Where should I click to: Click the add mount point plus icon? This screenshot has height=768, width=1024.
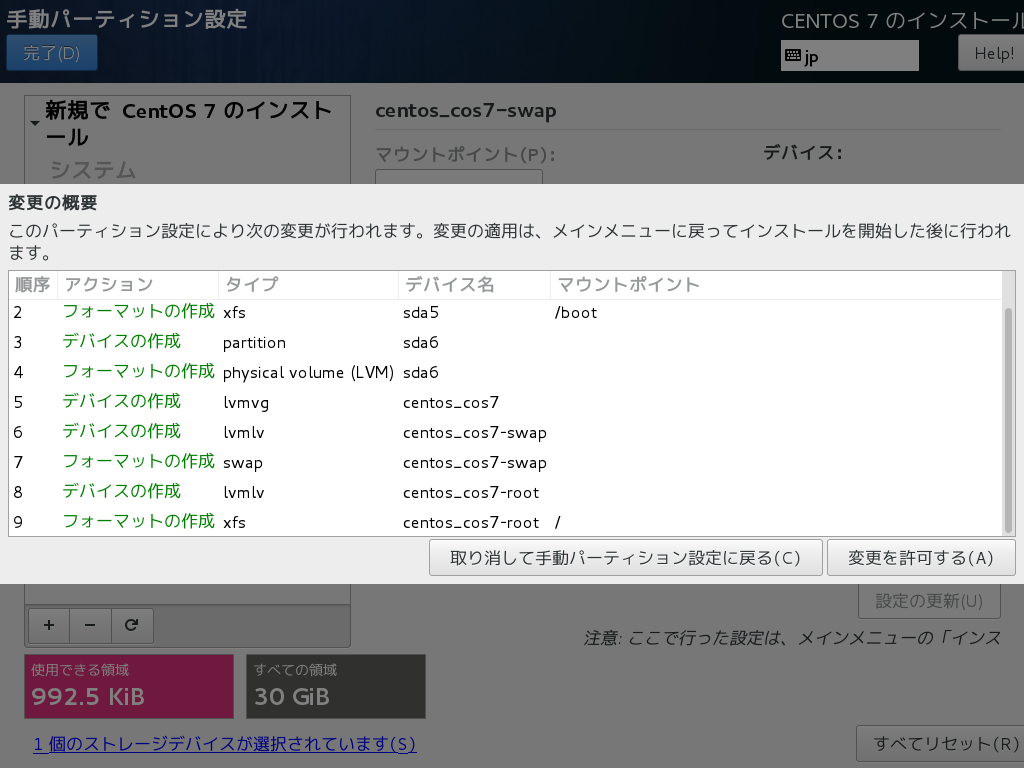pyautogui.click(x=49, y=626)
